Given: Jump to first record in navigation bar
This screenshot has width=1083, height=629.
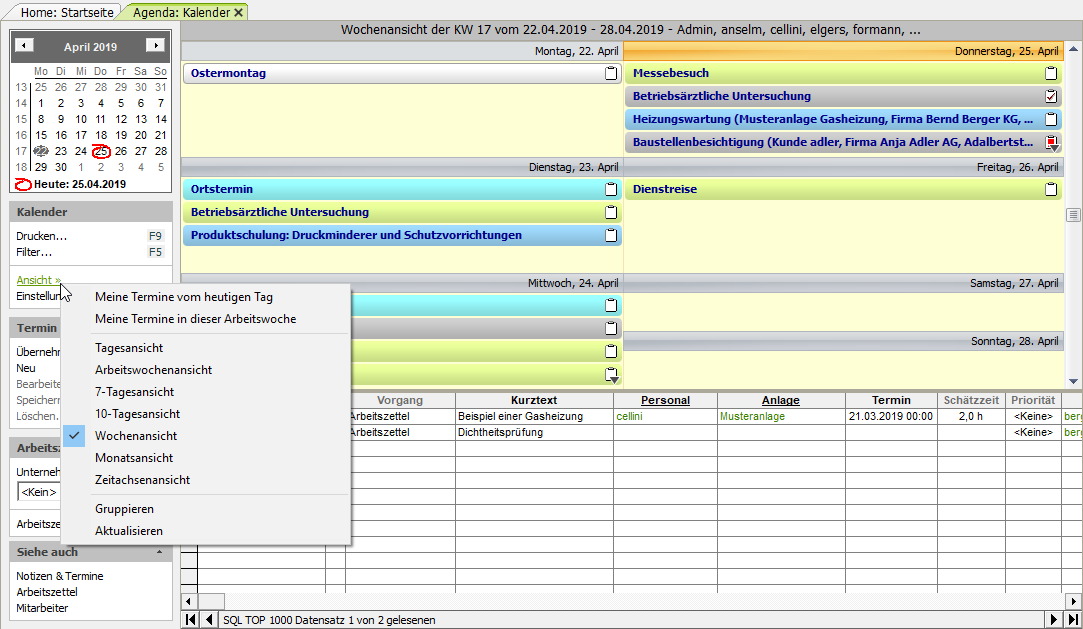Looking at the screenshot, I should point(190,620).
